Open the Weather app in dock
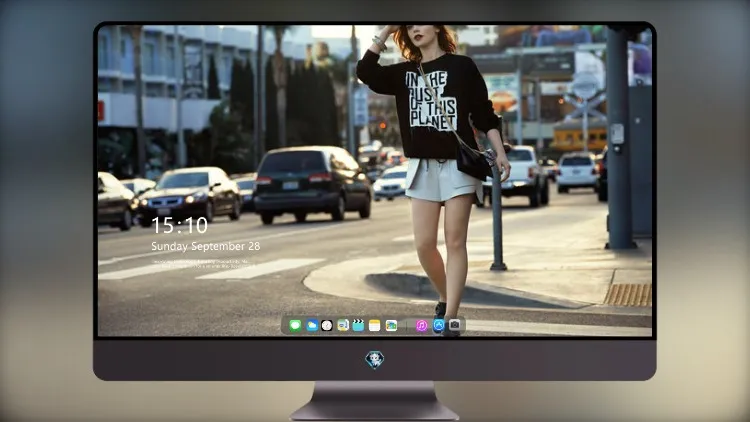 point(311,325)
